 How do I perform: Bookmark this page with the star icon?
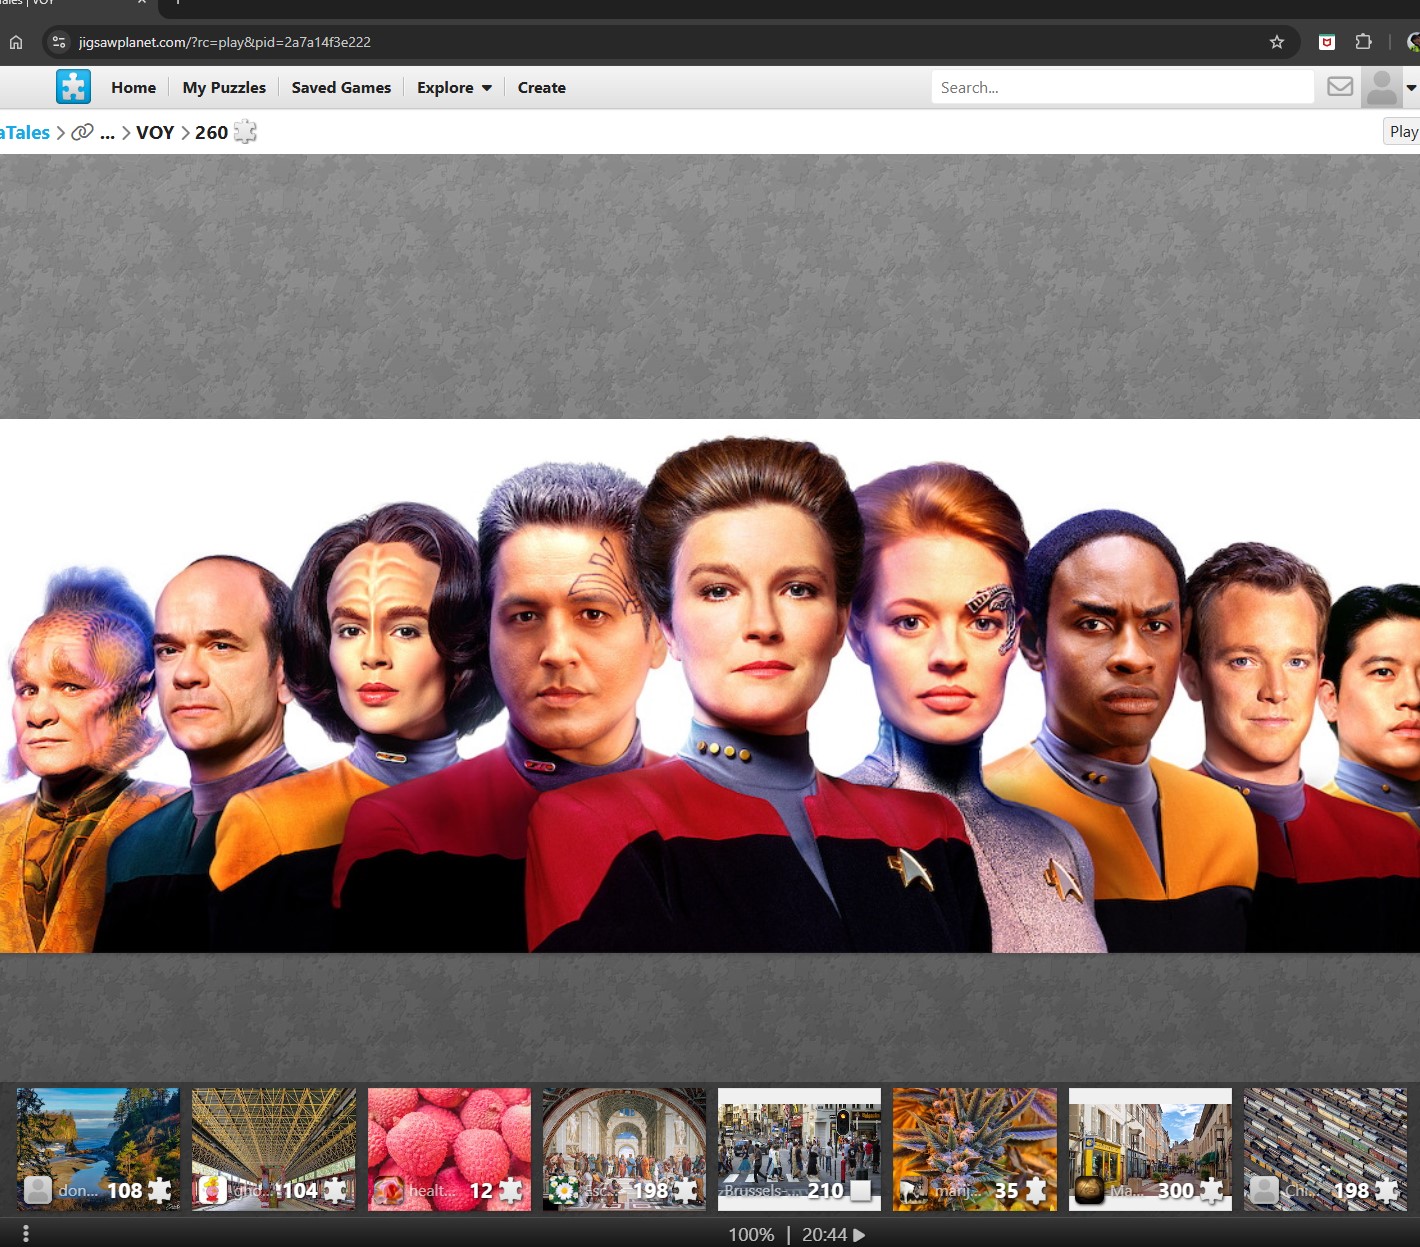click(x=1277, y=42)
